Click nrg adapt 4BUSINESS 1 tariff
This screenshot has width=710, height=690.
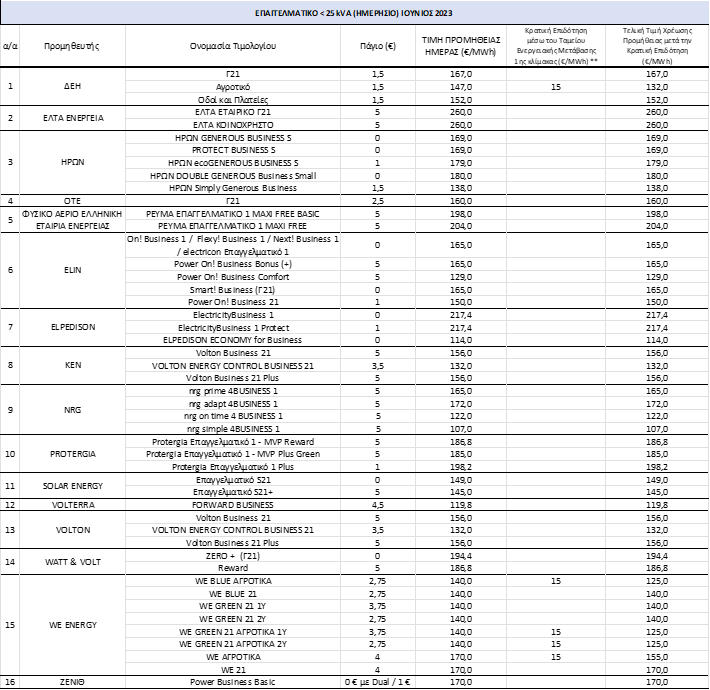pyautogui.click(x=233, y=404)
